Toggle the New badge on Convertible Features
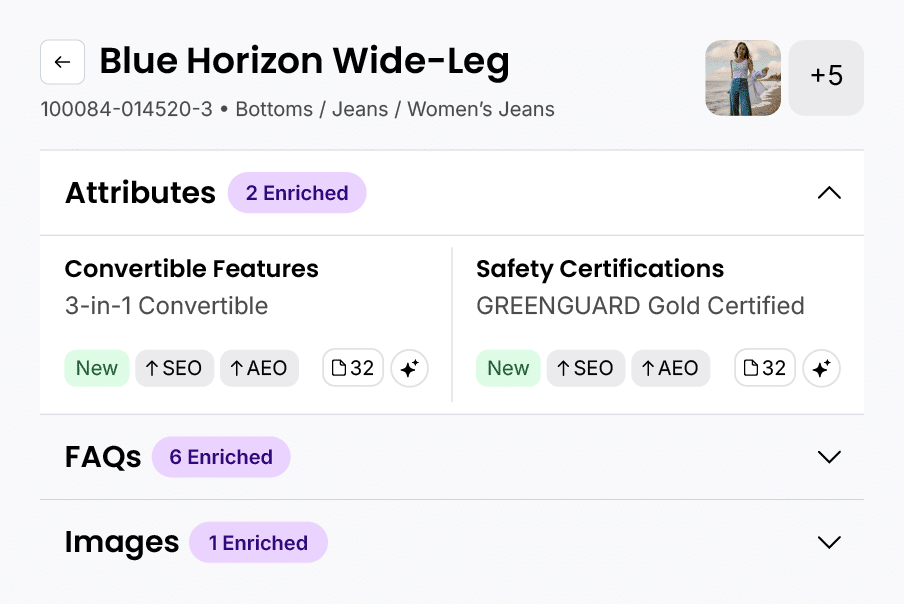This screenshot has height=604, width=904. (96, 368)
